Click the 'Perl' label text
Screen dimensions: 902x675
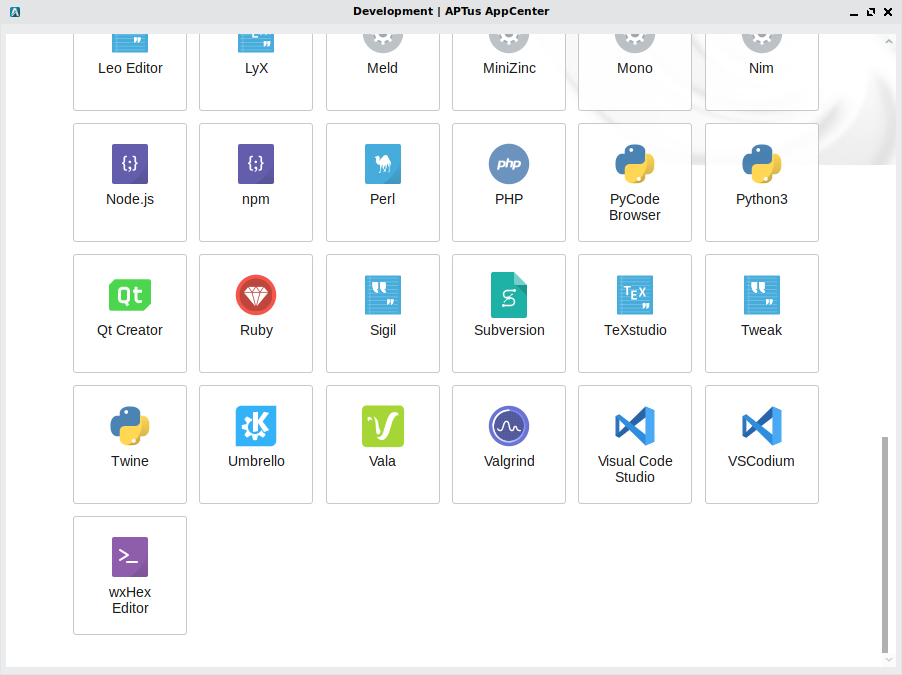[383, 199]
